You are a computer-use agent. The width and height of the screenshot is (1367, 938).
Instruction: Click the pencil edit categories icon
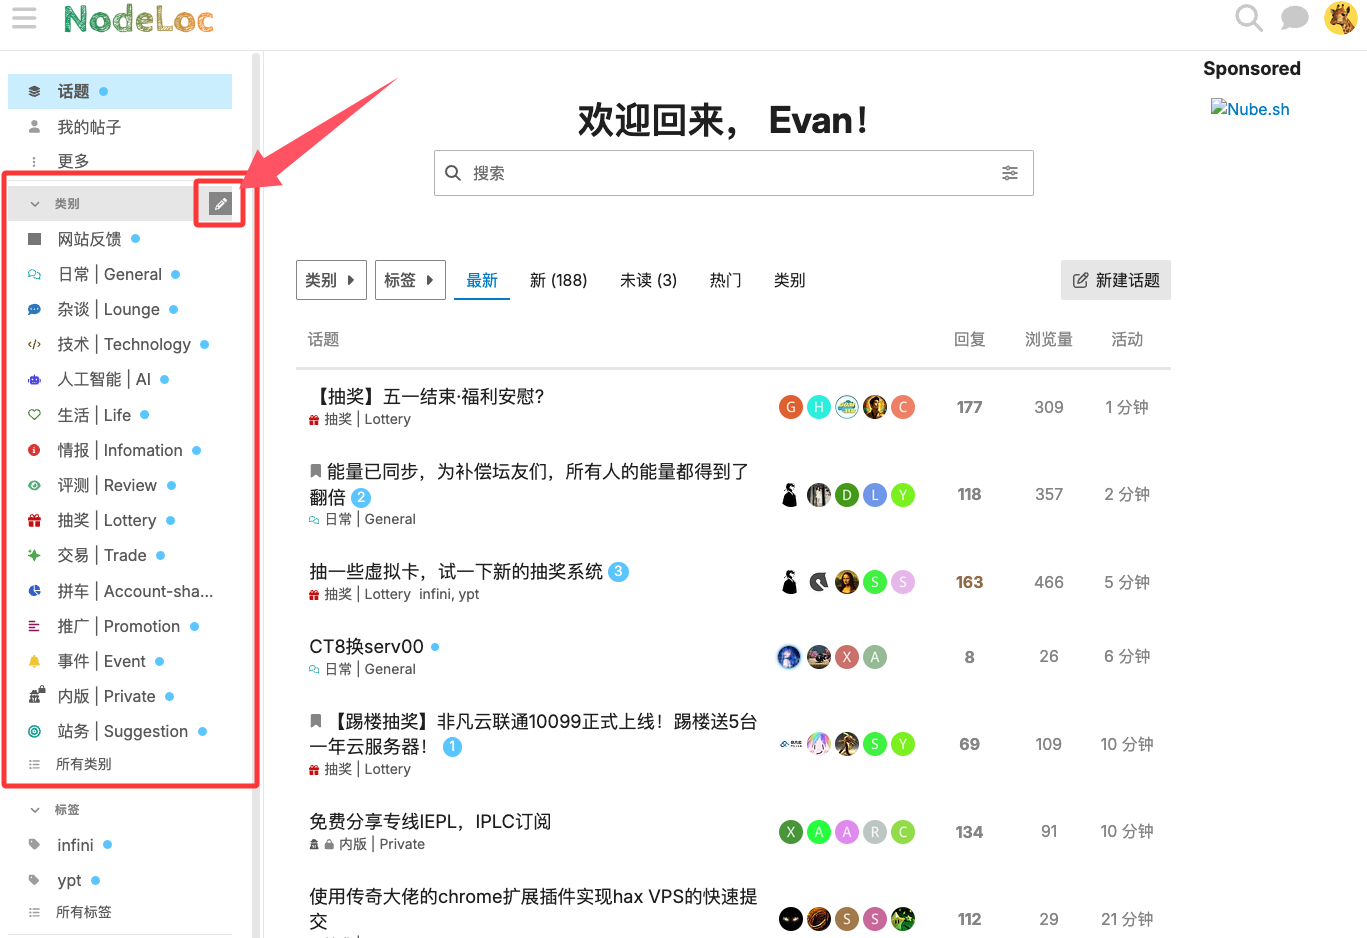(220, 204)
